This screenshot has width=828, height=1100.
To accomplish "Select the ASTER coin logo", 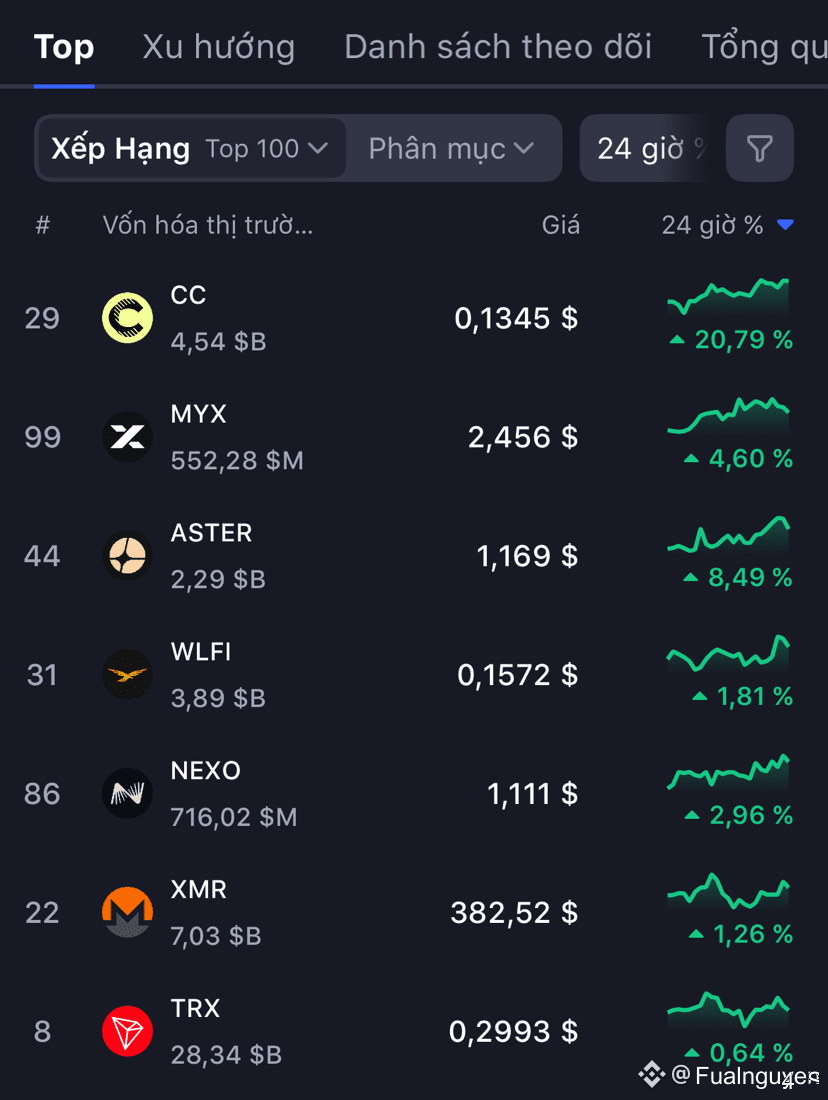I will pos(127,556).
